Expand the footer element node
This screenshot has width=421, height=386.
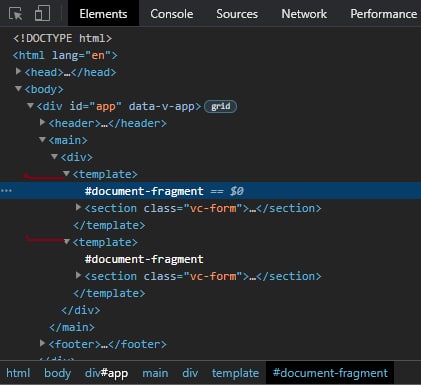[x=42, y=343]
